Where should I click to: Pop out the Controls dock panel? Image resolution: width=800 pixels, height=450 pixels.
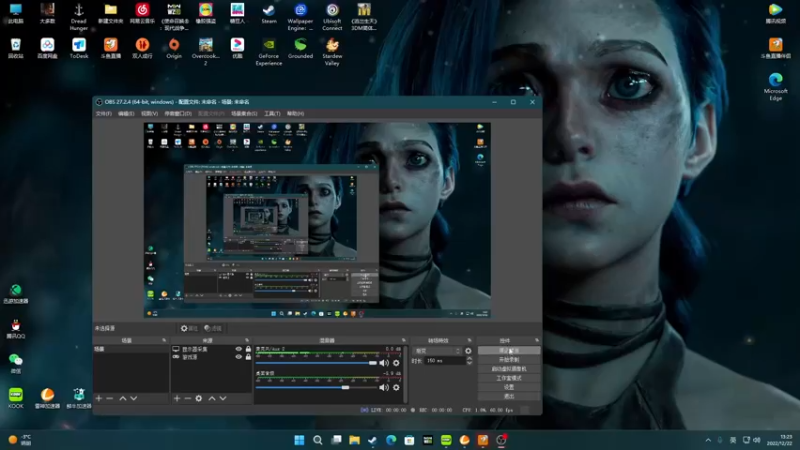(x=537, y=340)
